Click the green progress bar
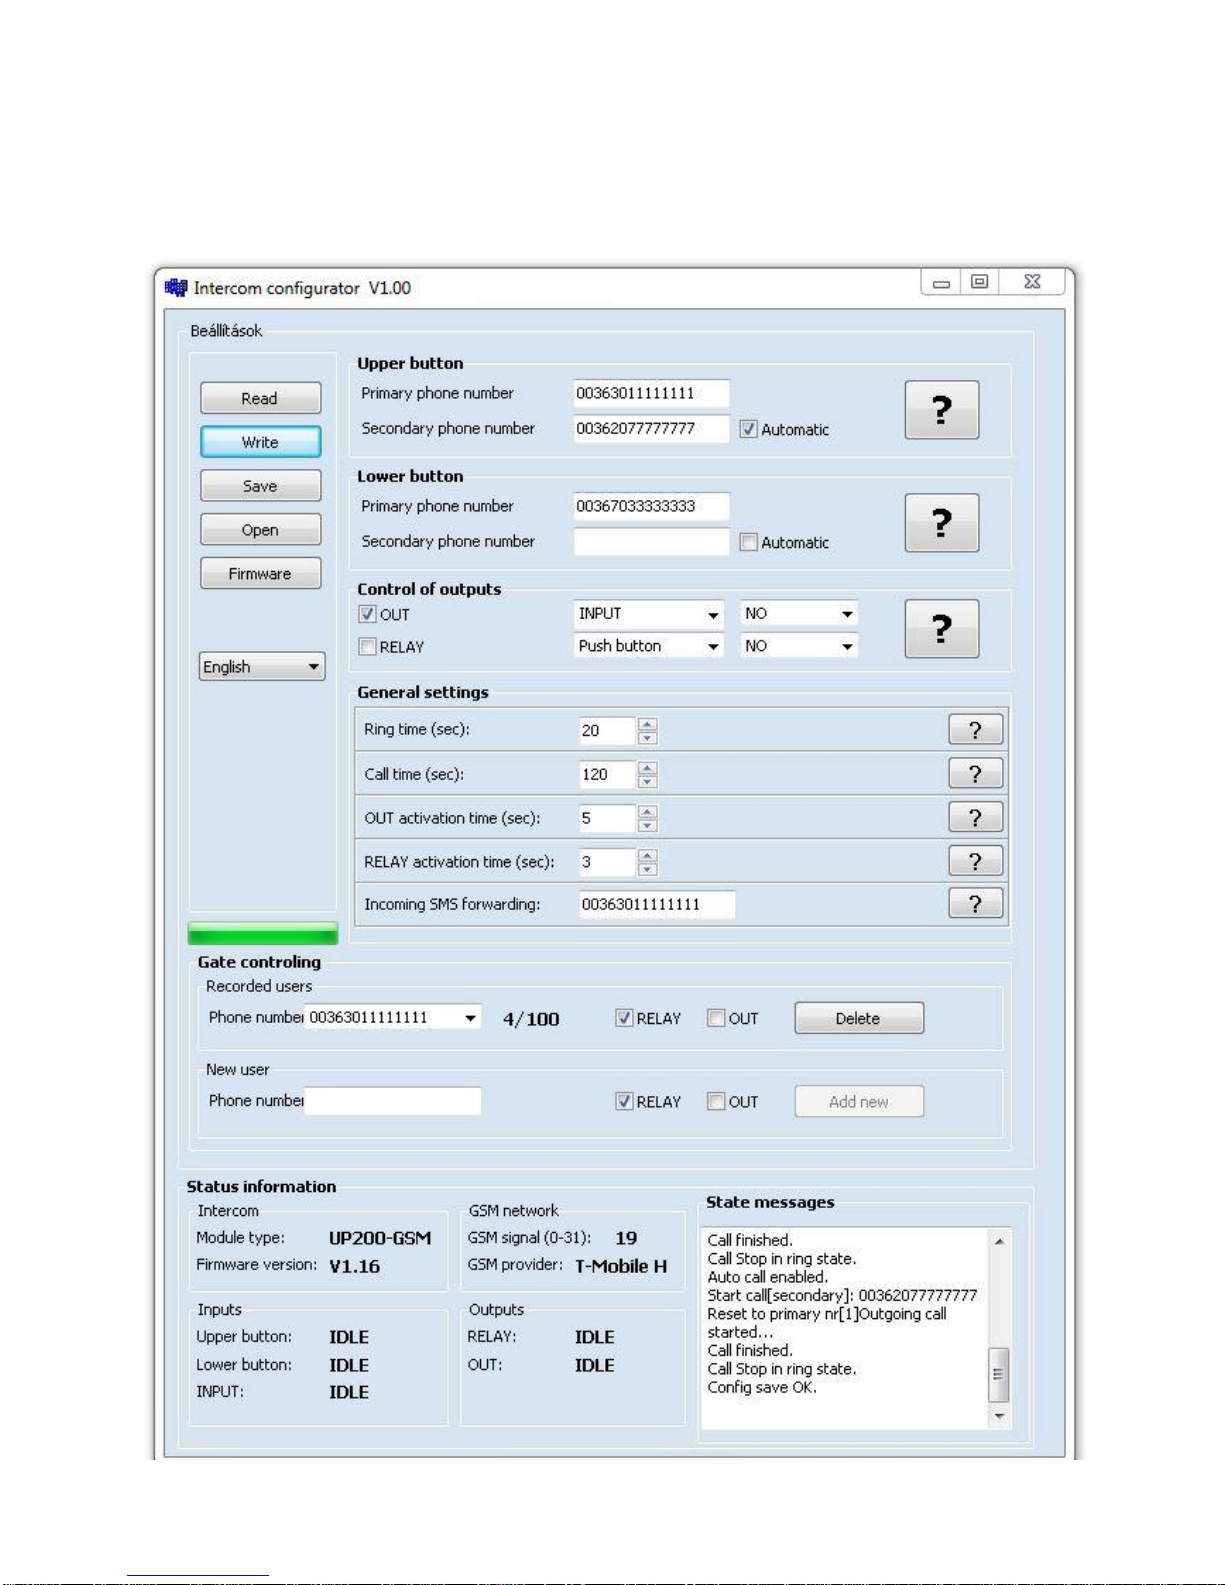 263,934
